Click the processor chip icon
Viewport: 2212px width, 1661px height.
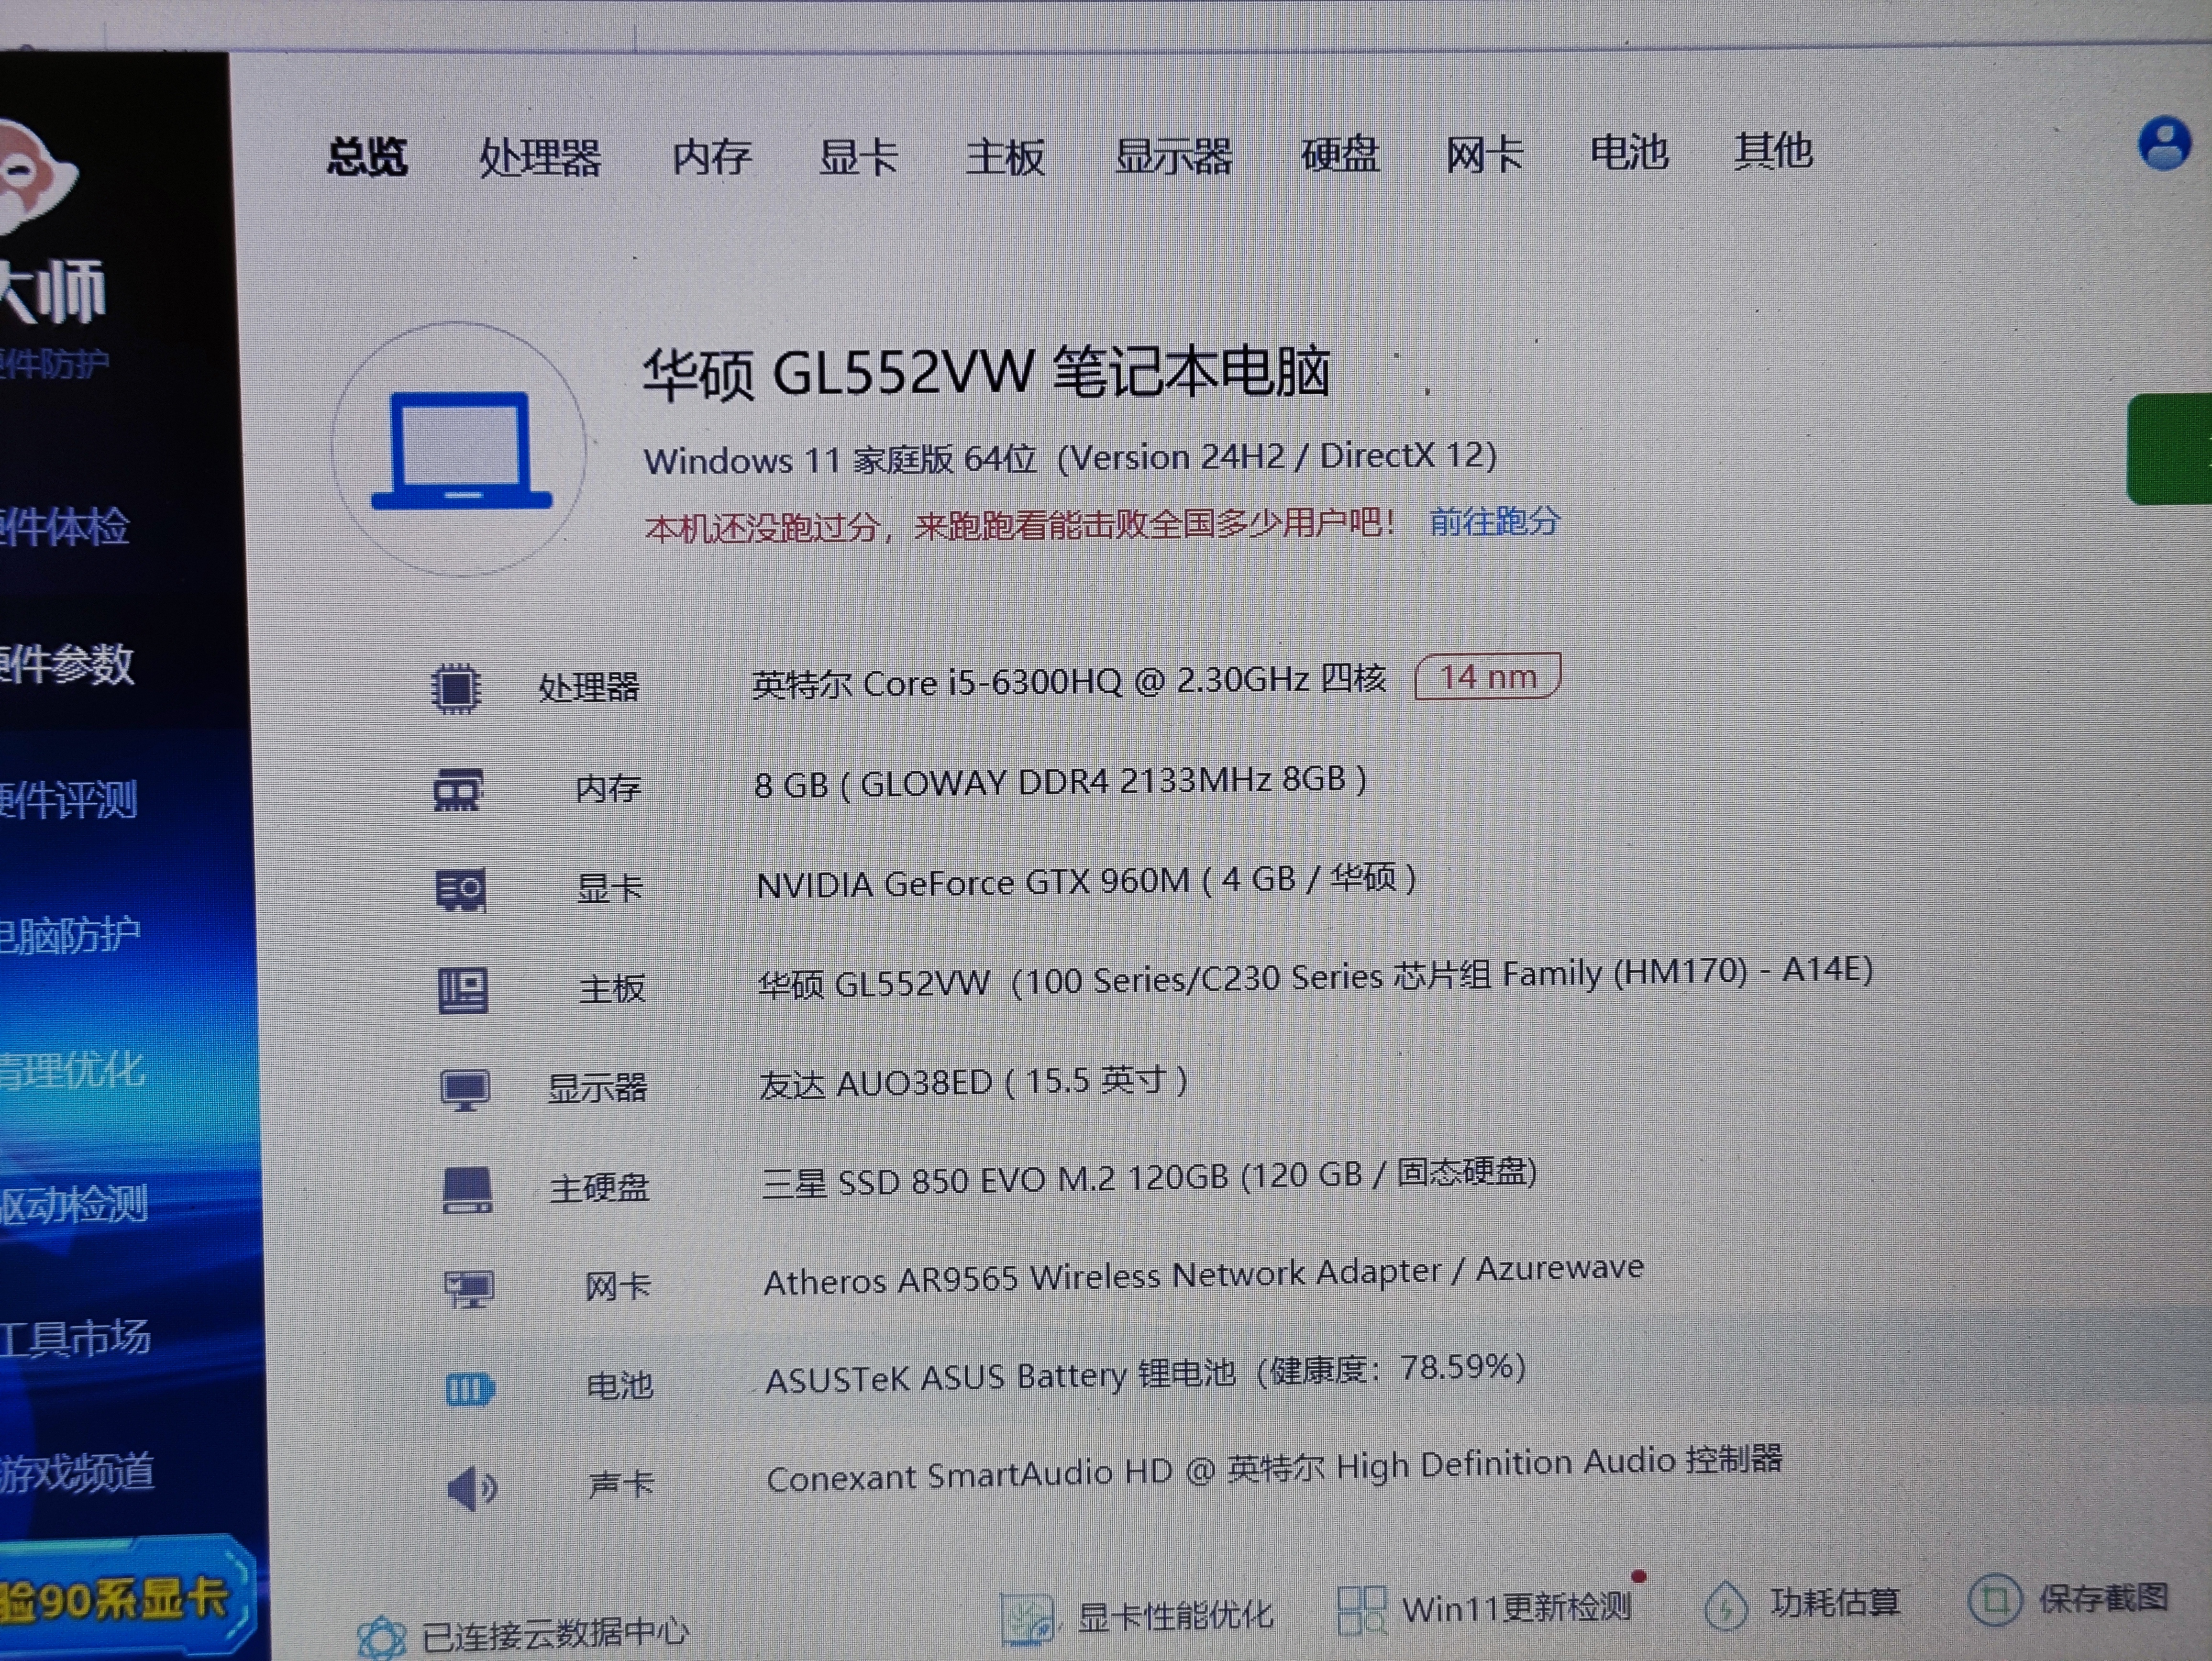(x=456, y=688)
